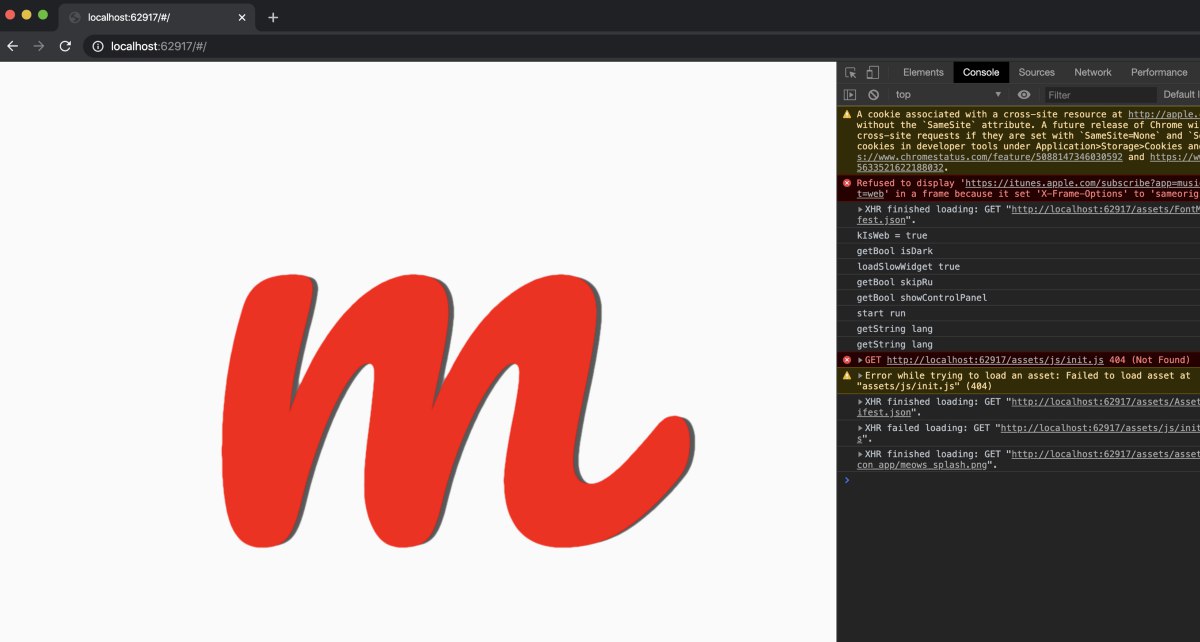The height and width of the screenshot is (642, 1200).
Task: Open the Performance tab
Action: [1159, 72]
